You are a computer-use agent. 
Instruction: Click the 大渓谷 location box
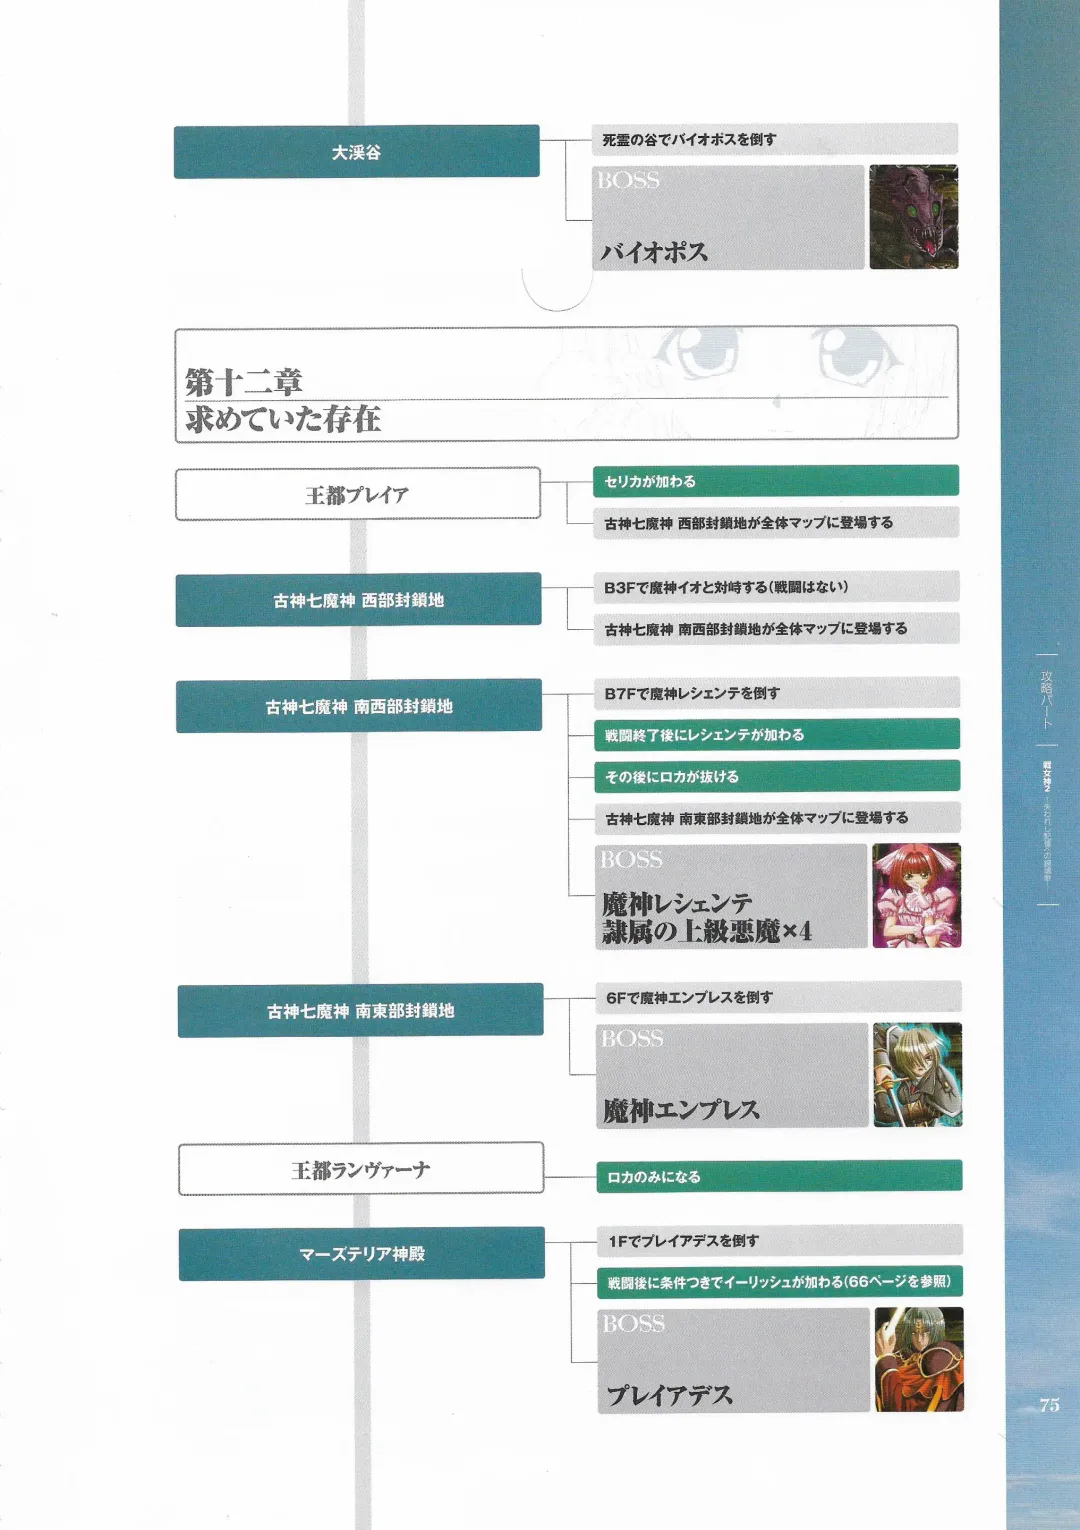click(357, 152)
